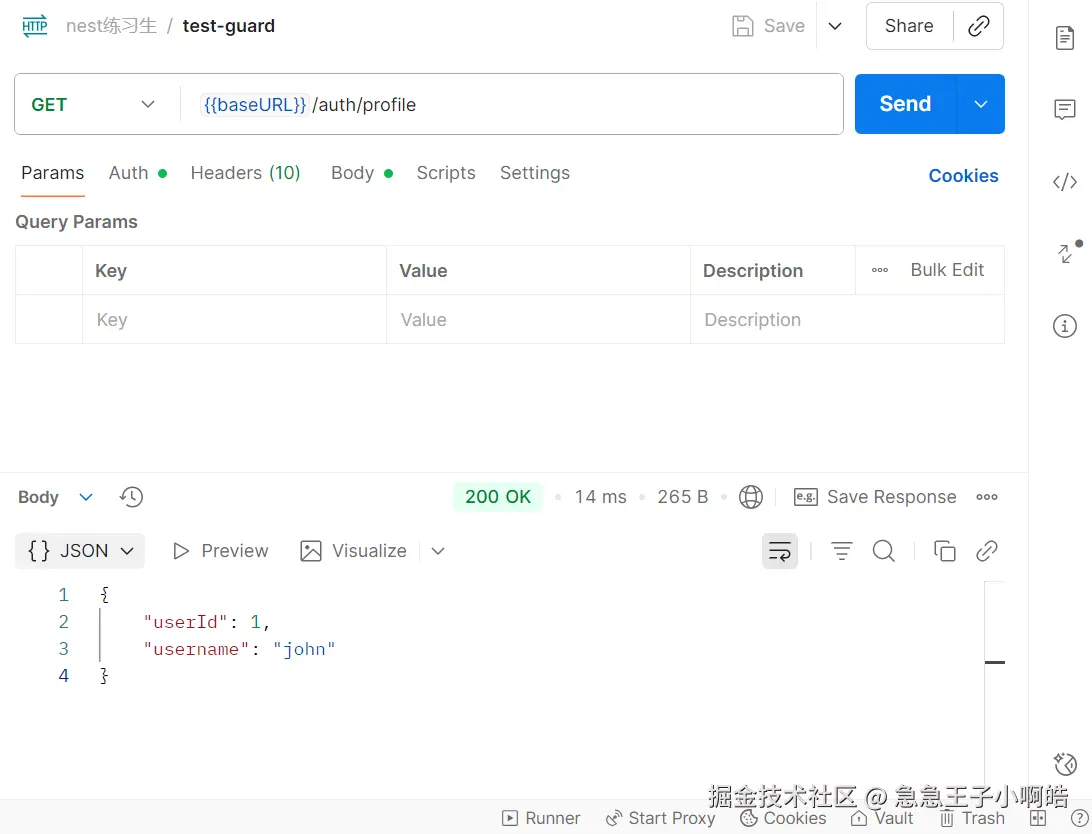Image resolution: width=1092 pixels, height=834 pixels.
Task: Click response line number 1
Action: click(63, 595)
